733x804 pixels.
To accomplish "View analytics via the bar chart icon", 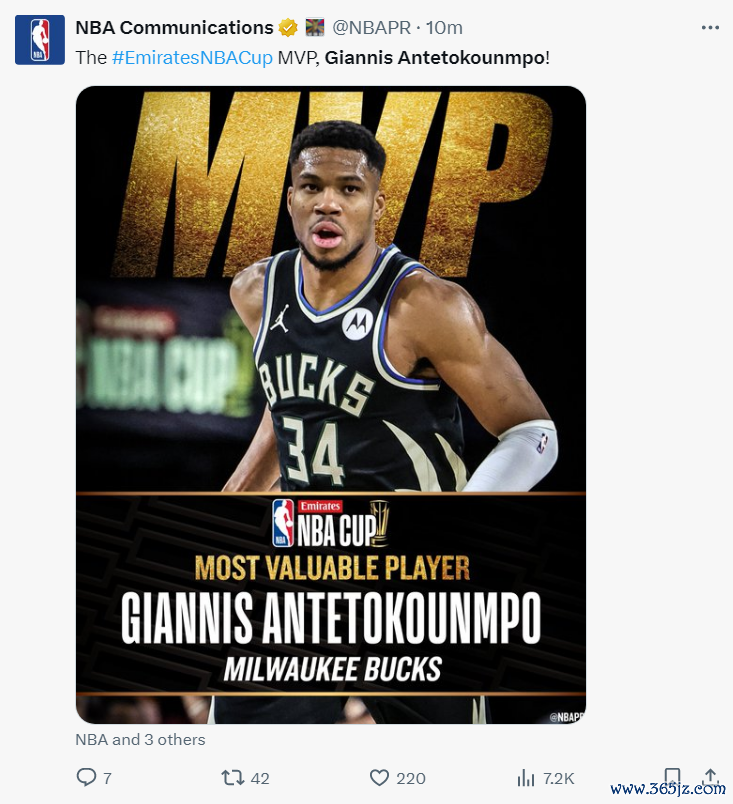I will point(525,778).
